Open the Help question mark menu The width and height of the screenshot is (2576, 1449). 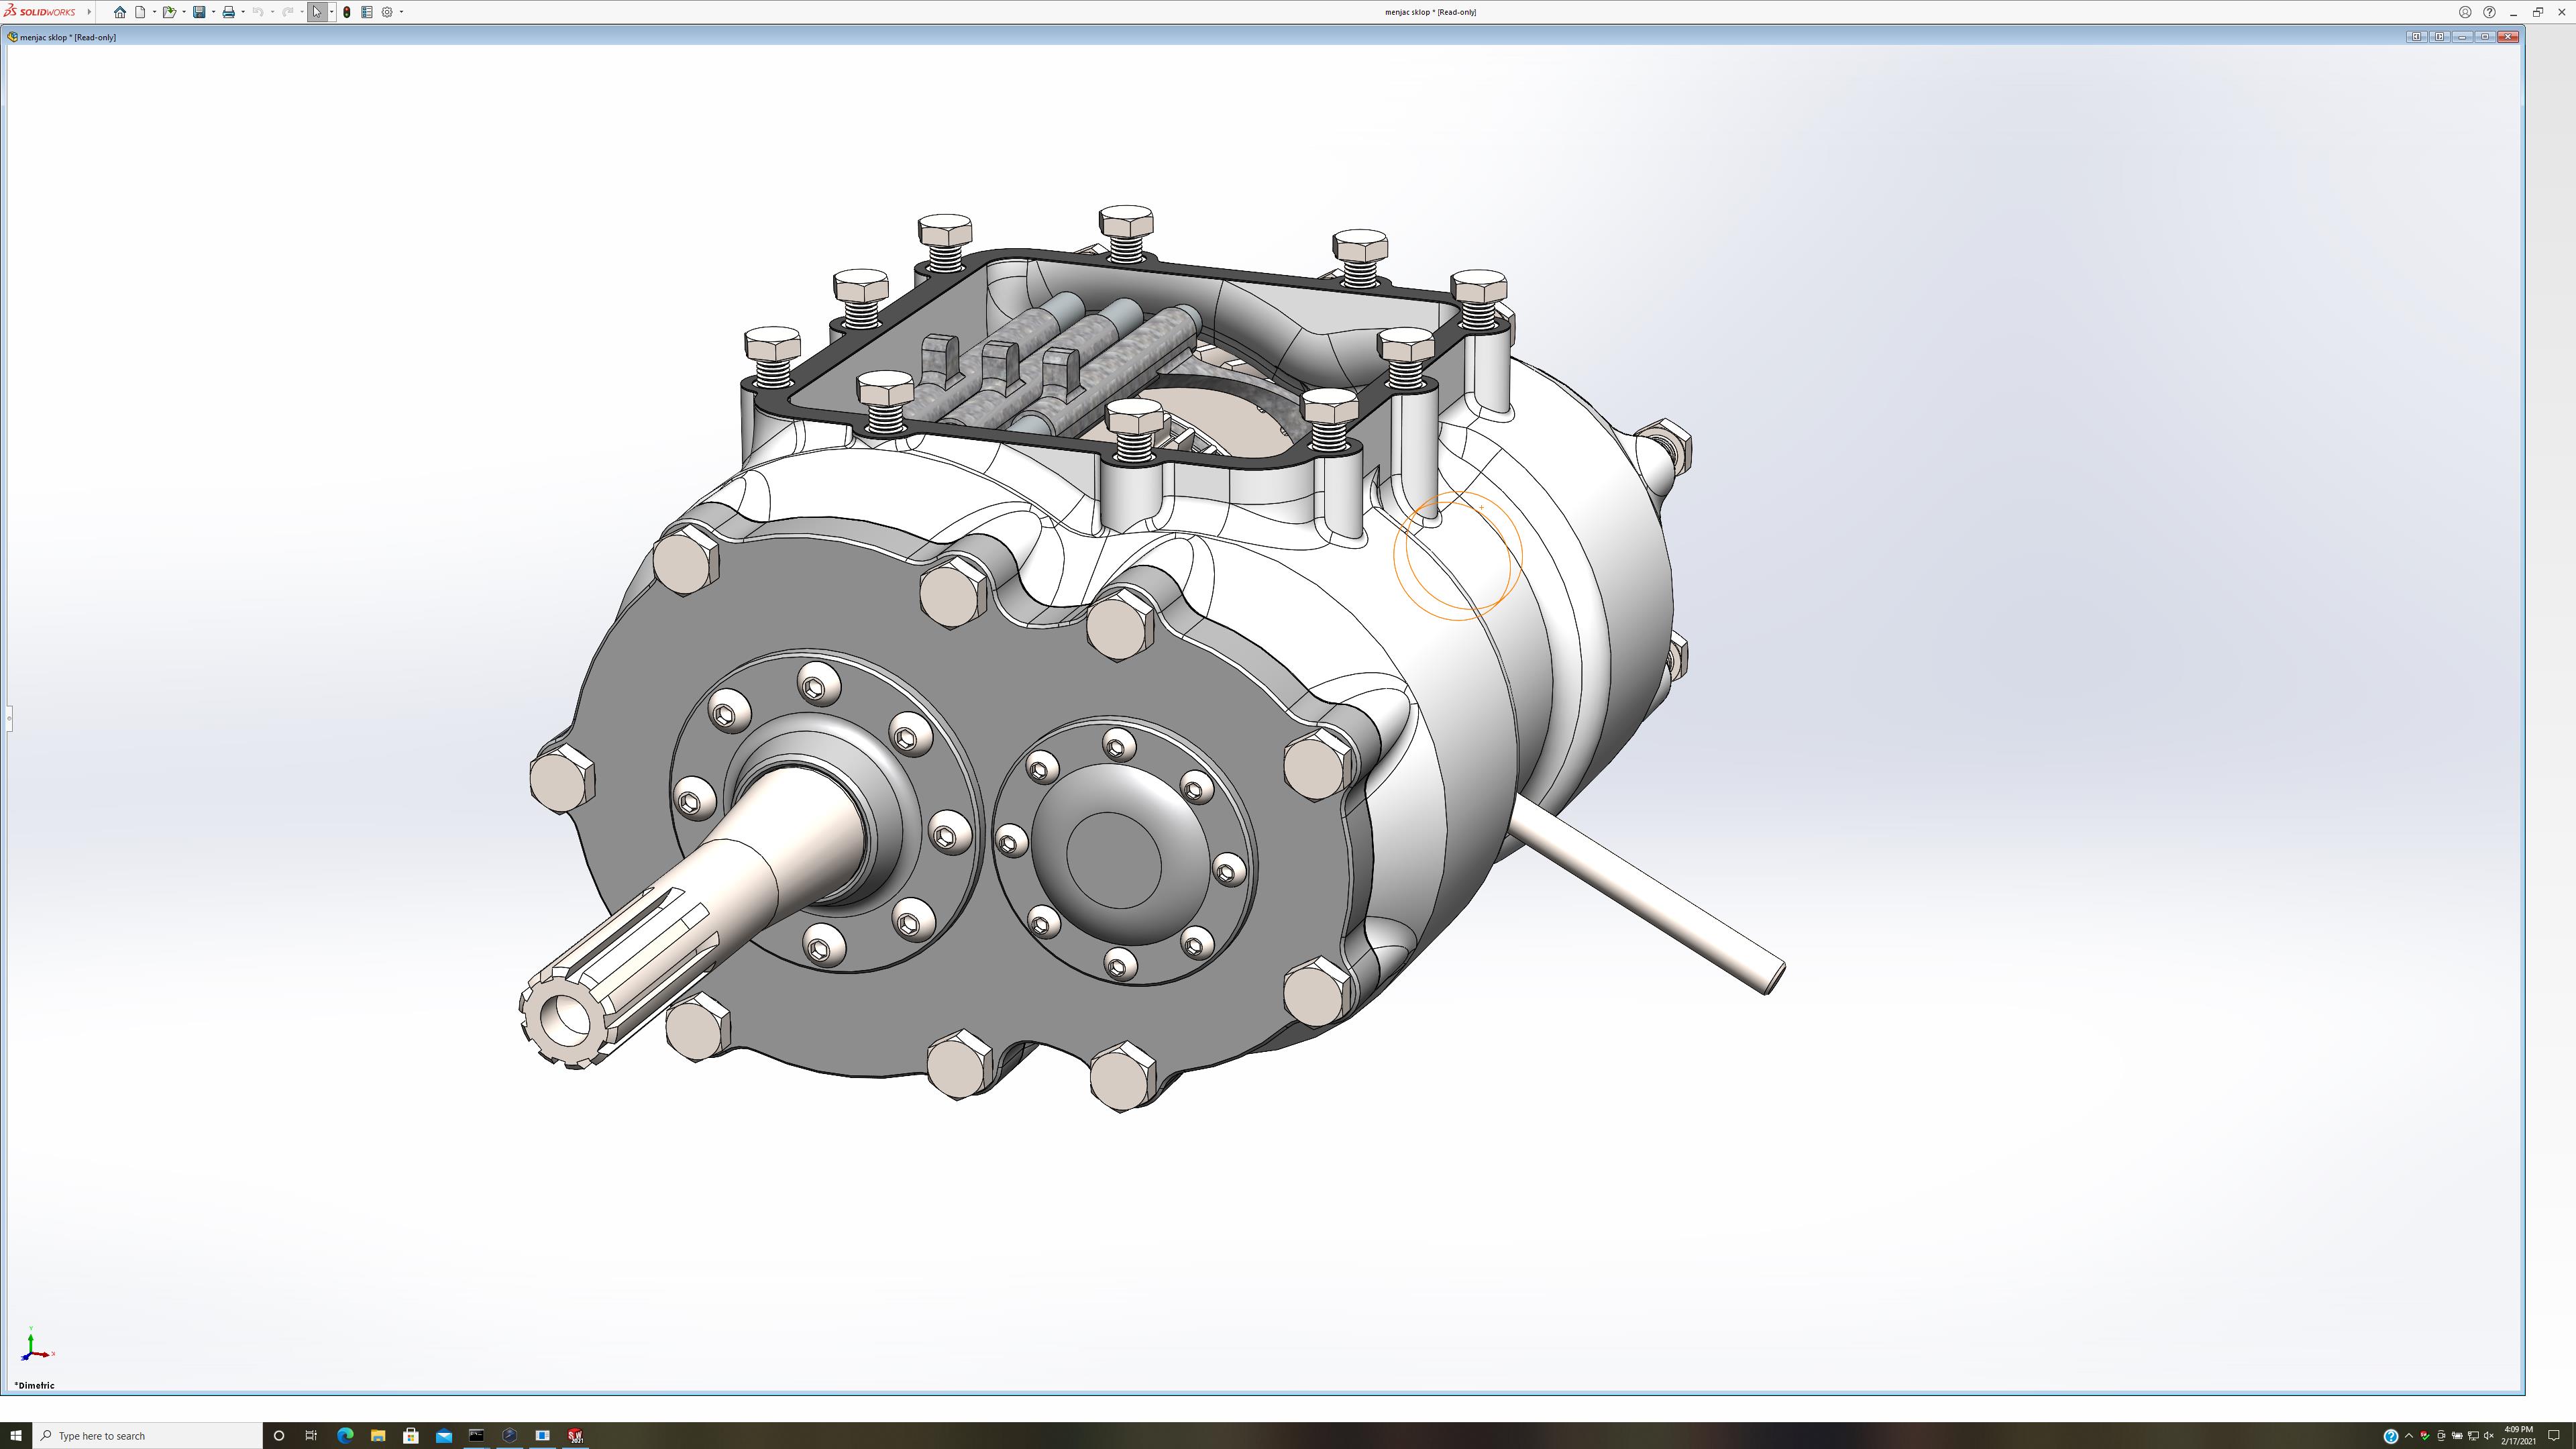coord(2489,12)
